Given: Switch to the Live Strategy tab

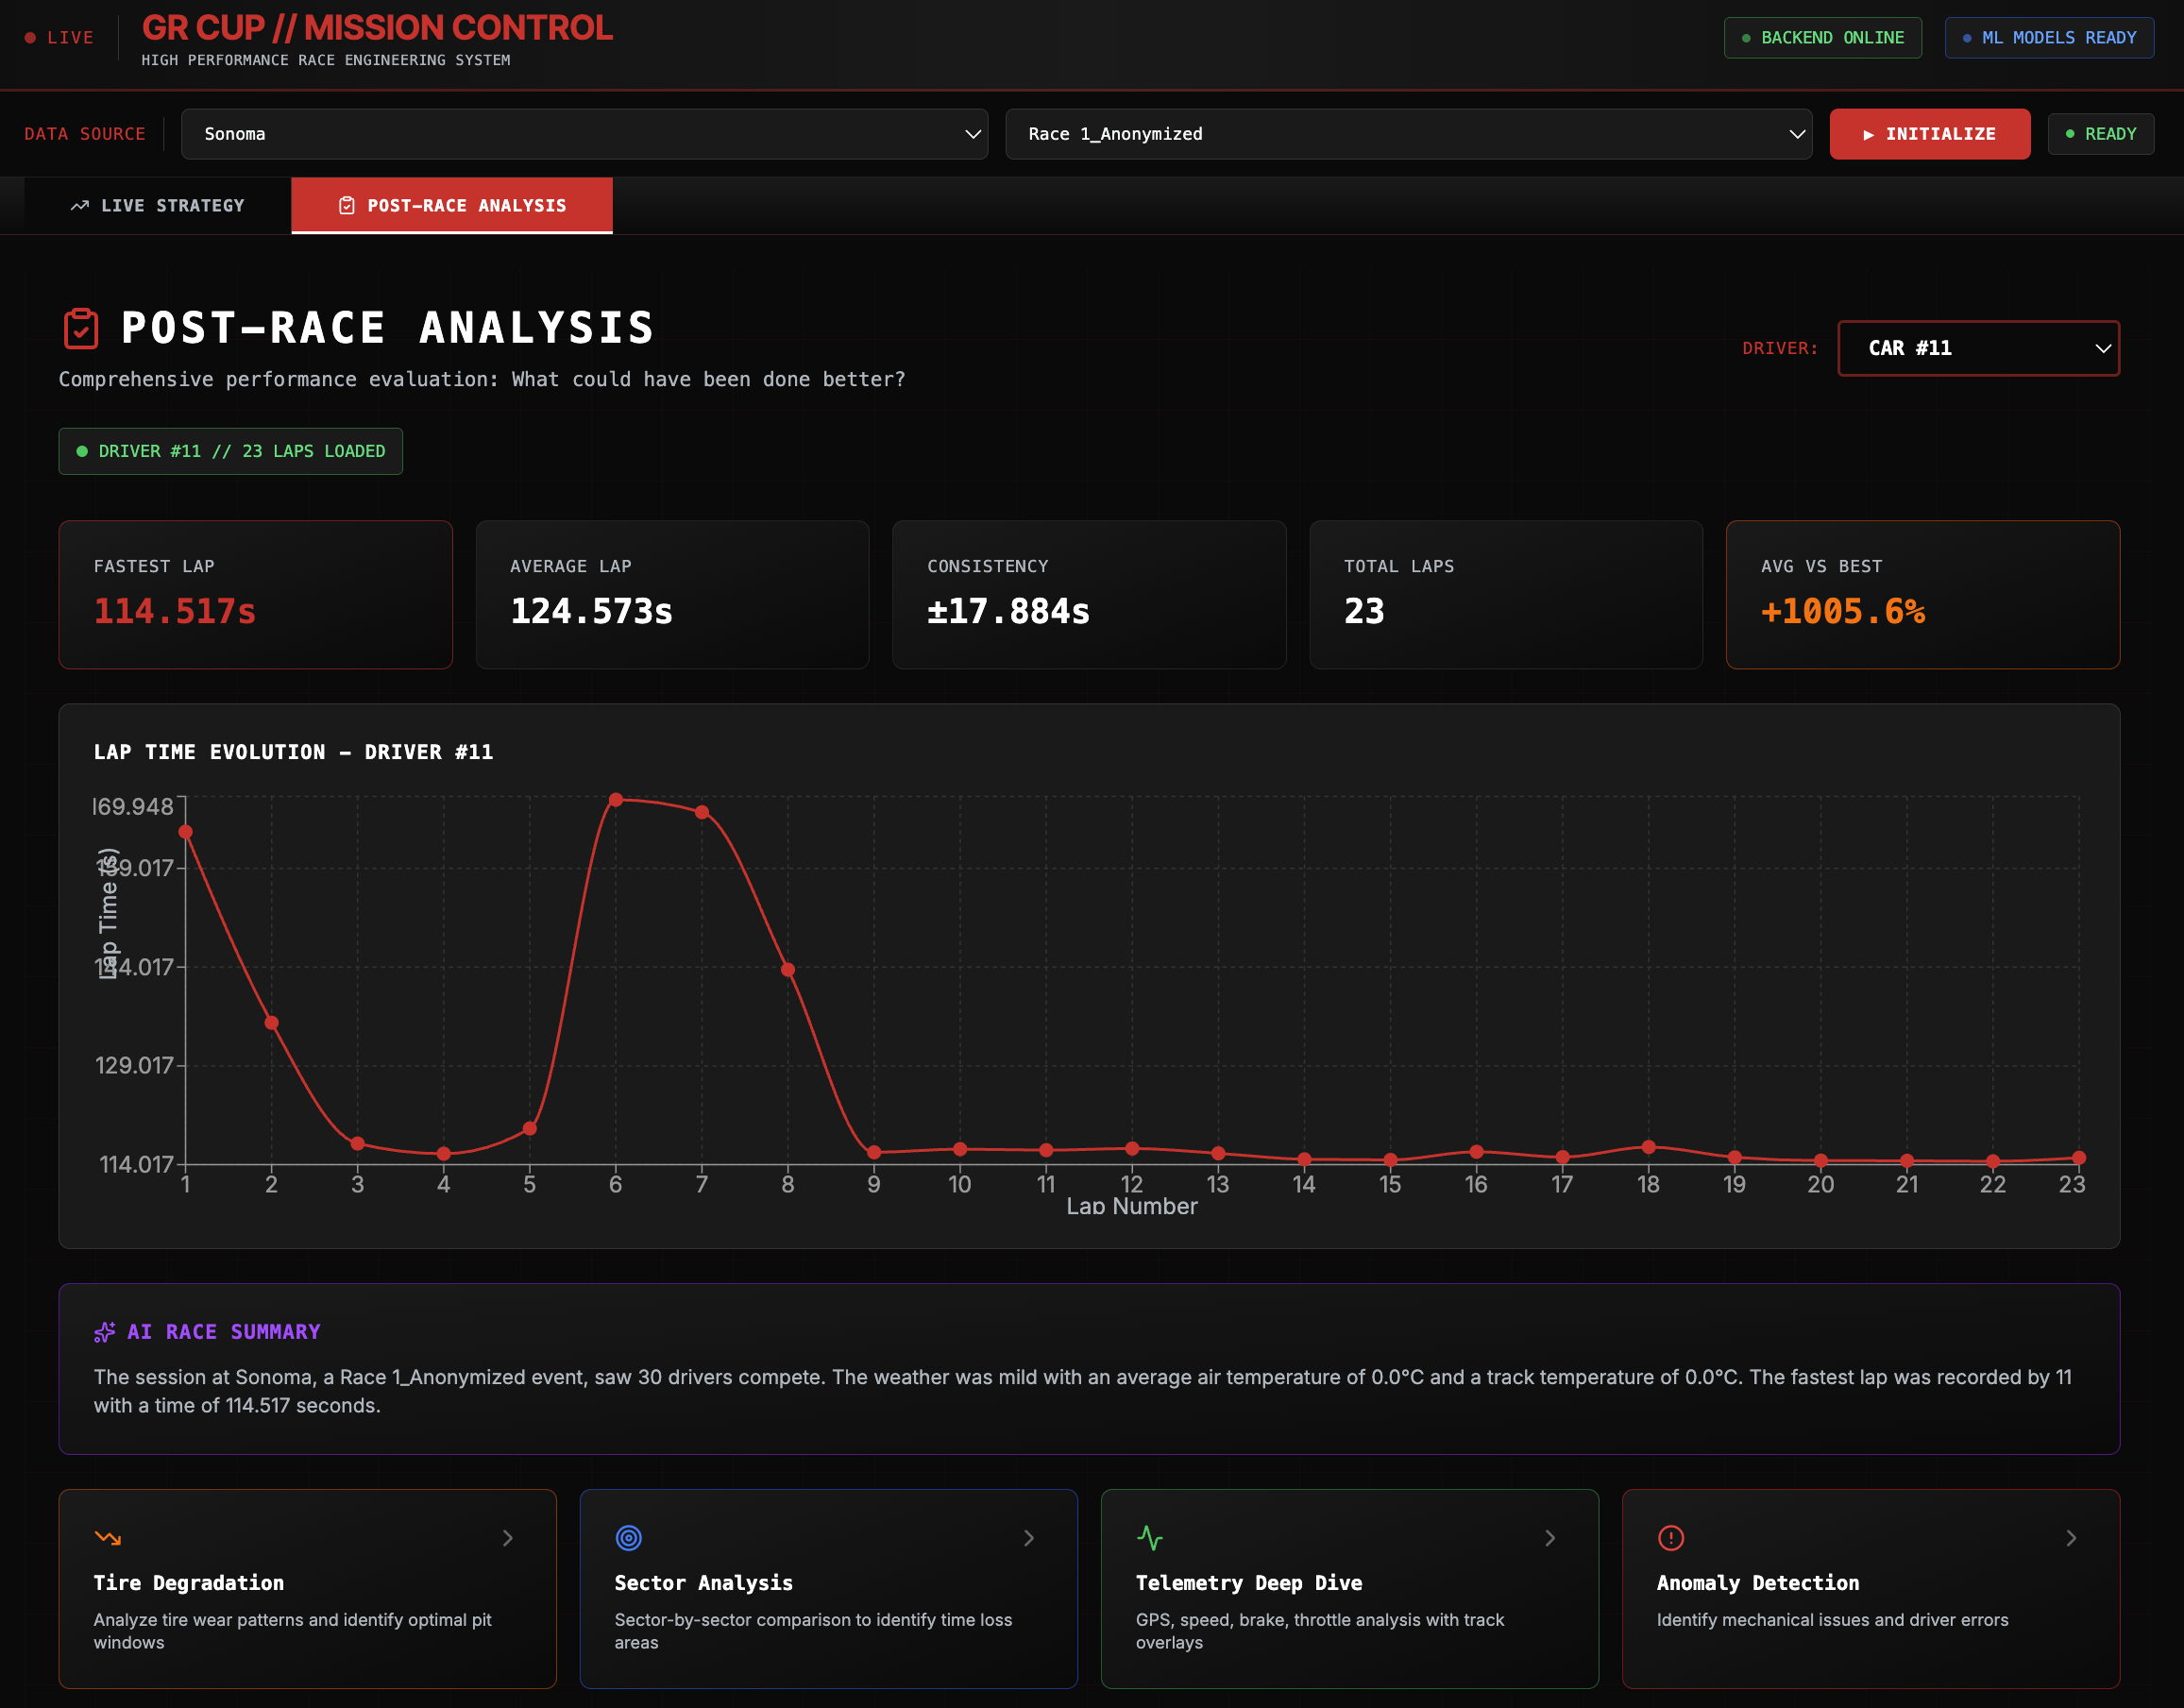Looking at the screenshot, I should [x=158, y=206].
